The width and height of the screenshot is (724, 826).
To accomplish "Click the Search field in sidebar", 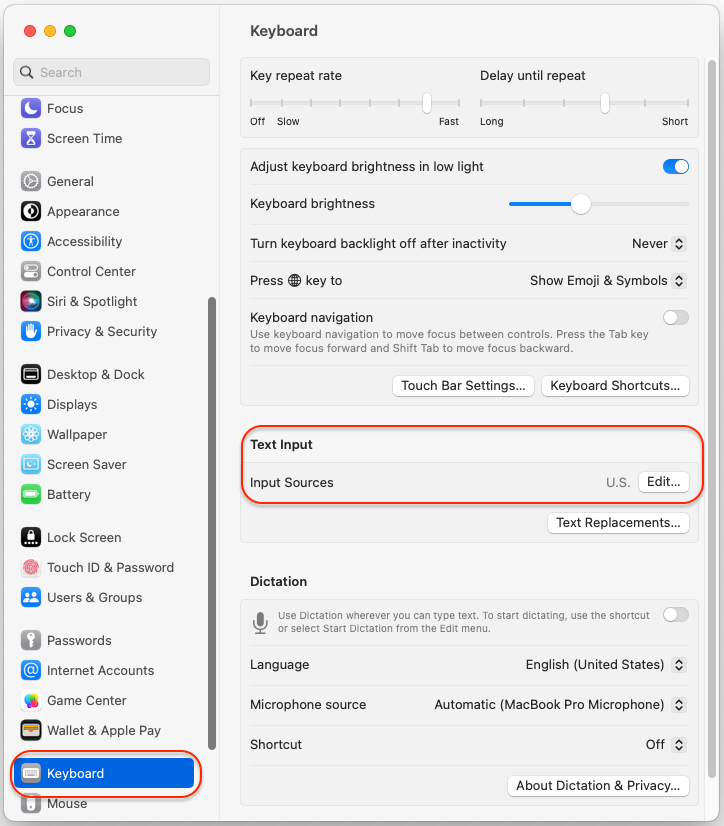I will (x=112, y=72).
